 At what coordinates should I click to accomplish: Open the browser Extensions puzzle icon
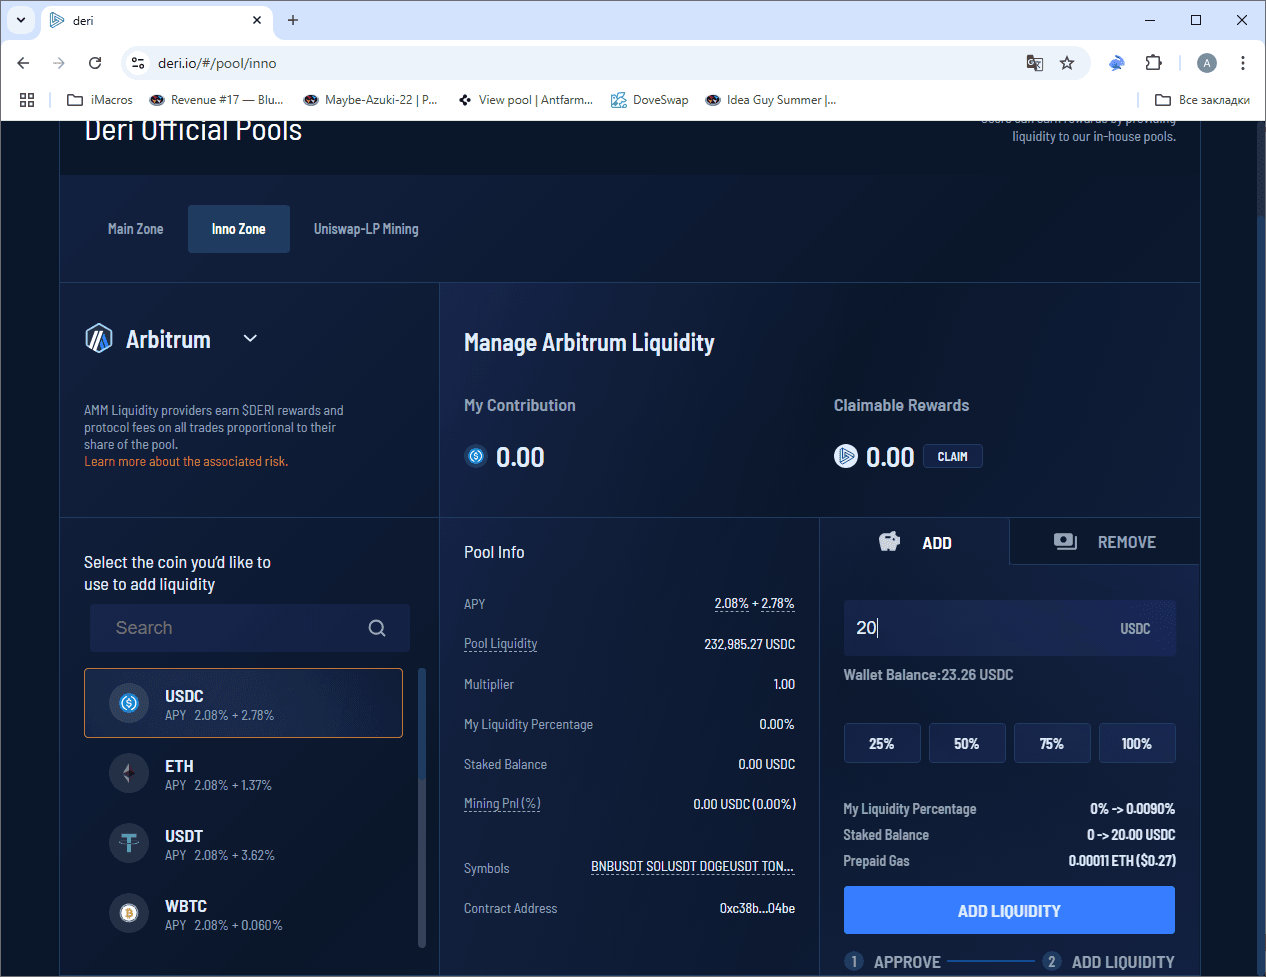[1153, 63]
